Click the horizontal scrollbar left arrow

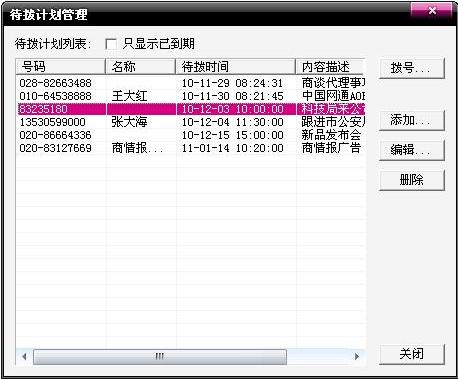(24, 357)
